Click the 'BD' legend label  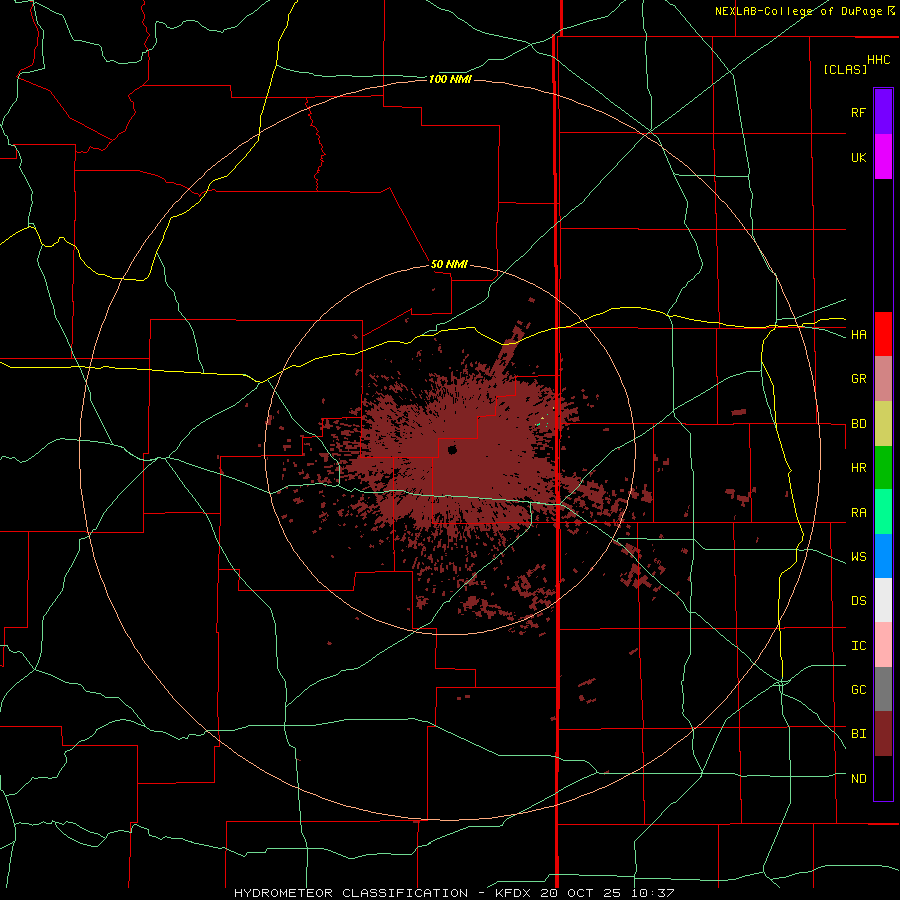pos(858,424)
